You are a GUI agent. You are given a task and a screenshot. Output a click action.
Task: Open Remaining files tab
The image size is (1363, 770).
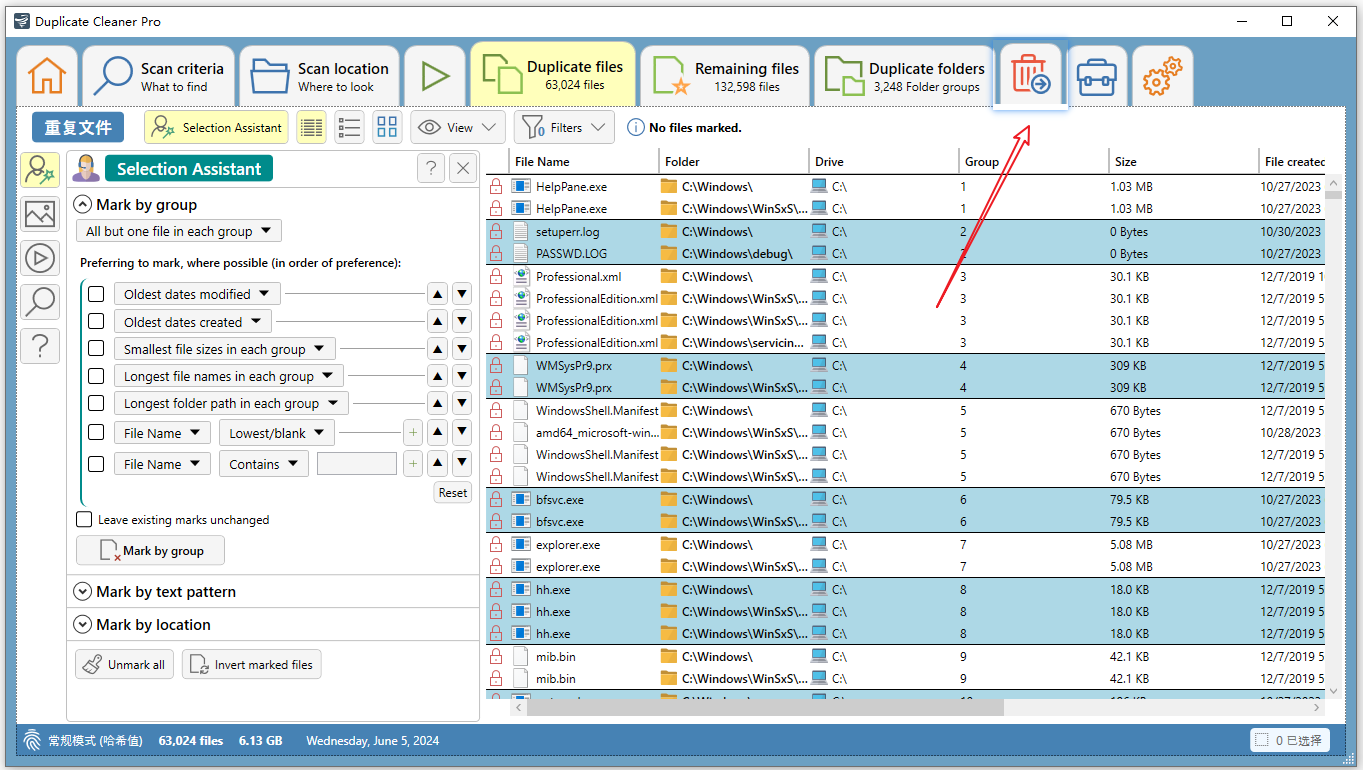725,76
